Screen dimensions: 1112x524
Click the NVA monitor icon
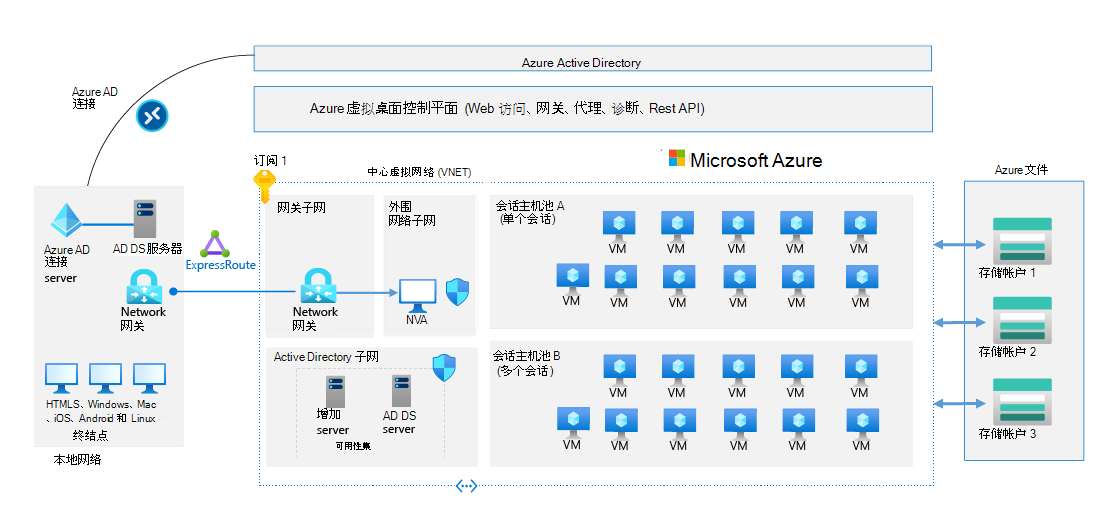pyautogui.click(x=417, y=296)
